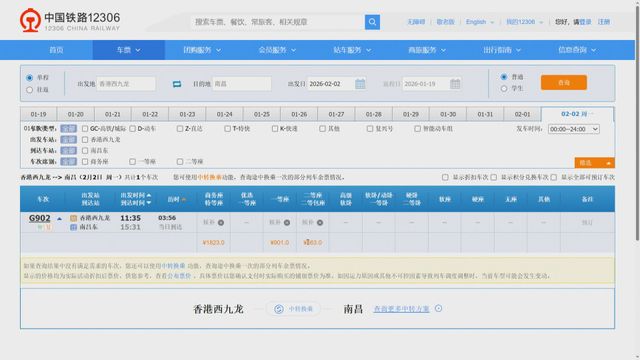Select the 02-02 date tab
Viewport: 640px width, 360px height.
(577, 114)
